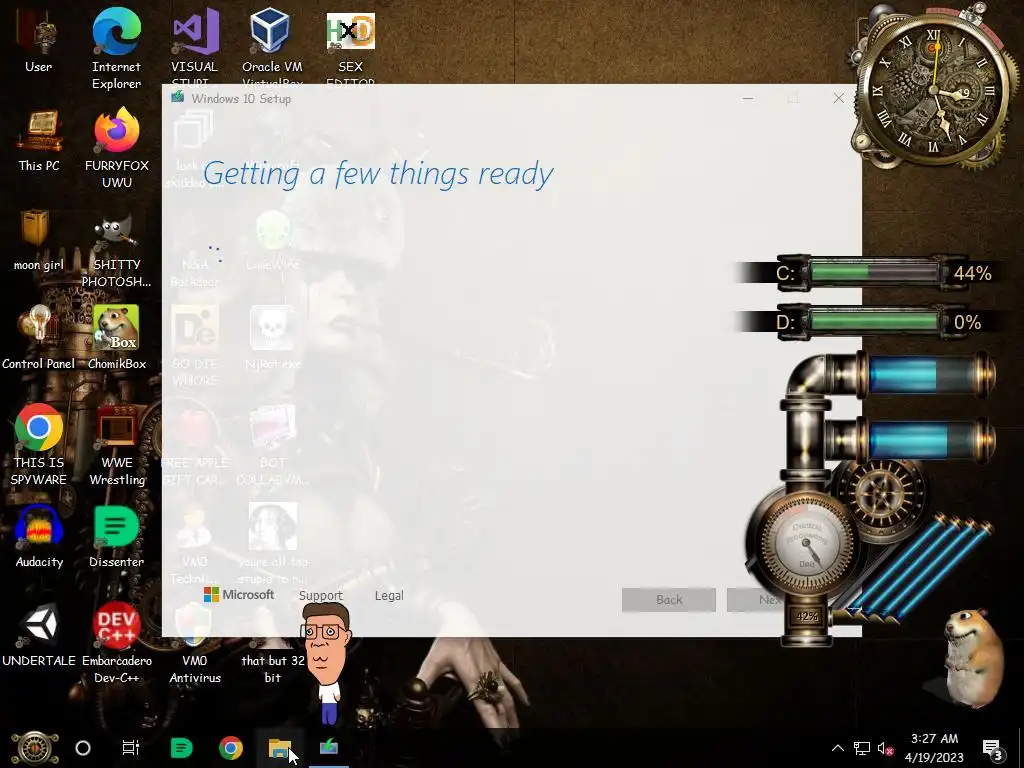The image size is (1024, 768).
Task: Open the Dissenter desktop icon
Action: [x=117, y=537]
